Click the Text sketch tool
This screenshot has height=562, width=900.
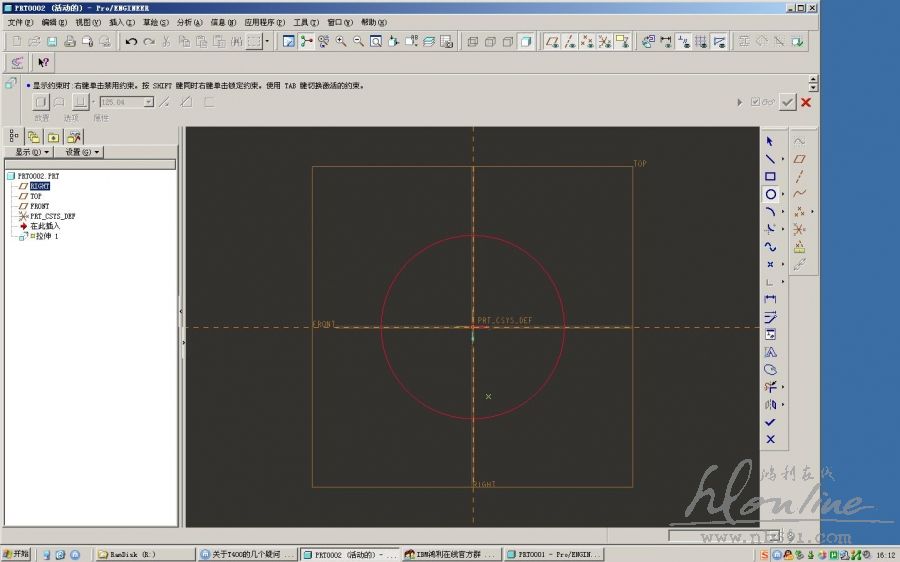[x=770, y=352]
